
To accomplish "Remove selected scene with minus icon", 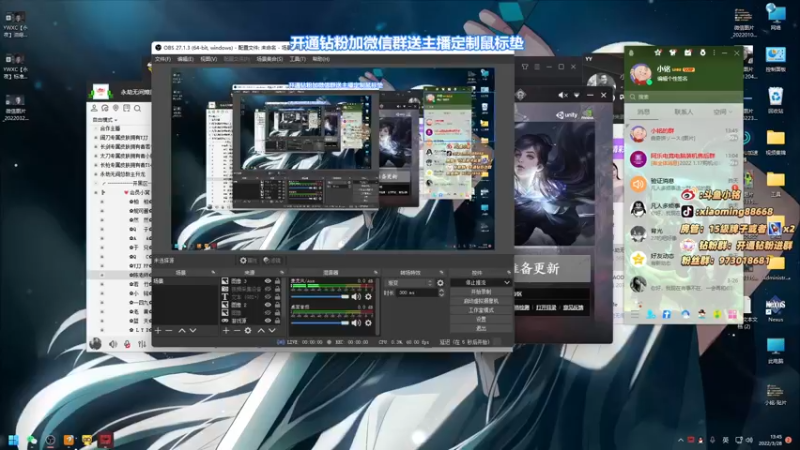I will coord(169,331).
